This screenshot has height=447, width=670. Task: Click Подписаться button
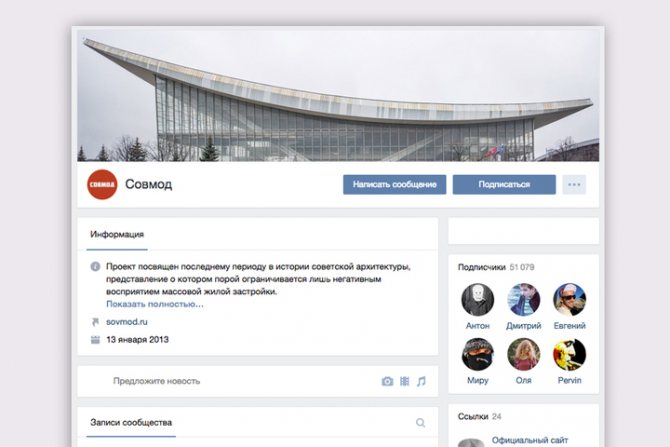[x=504, y=185]
